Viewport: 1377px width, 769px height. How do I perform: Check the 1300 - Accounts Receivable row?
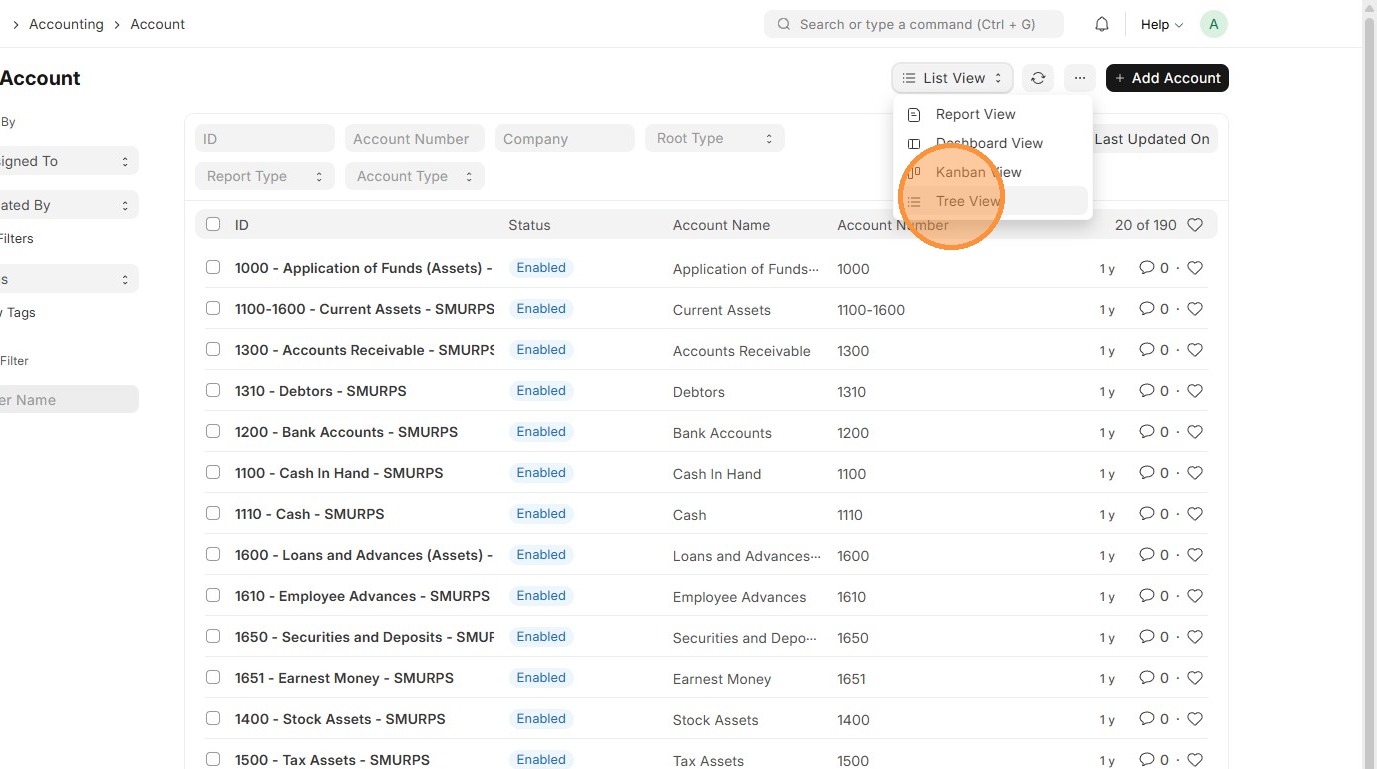pos(213,349)
